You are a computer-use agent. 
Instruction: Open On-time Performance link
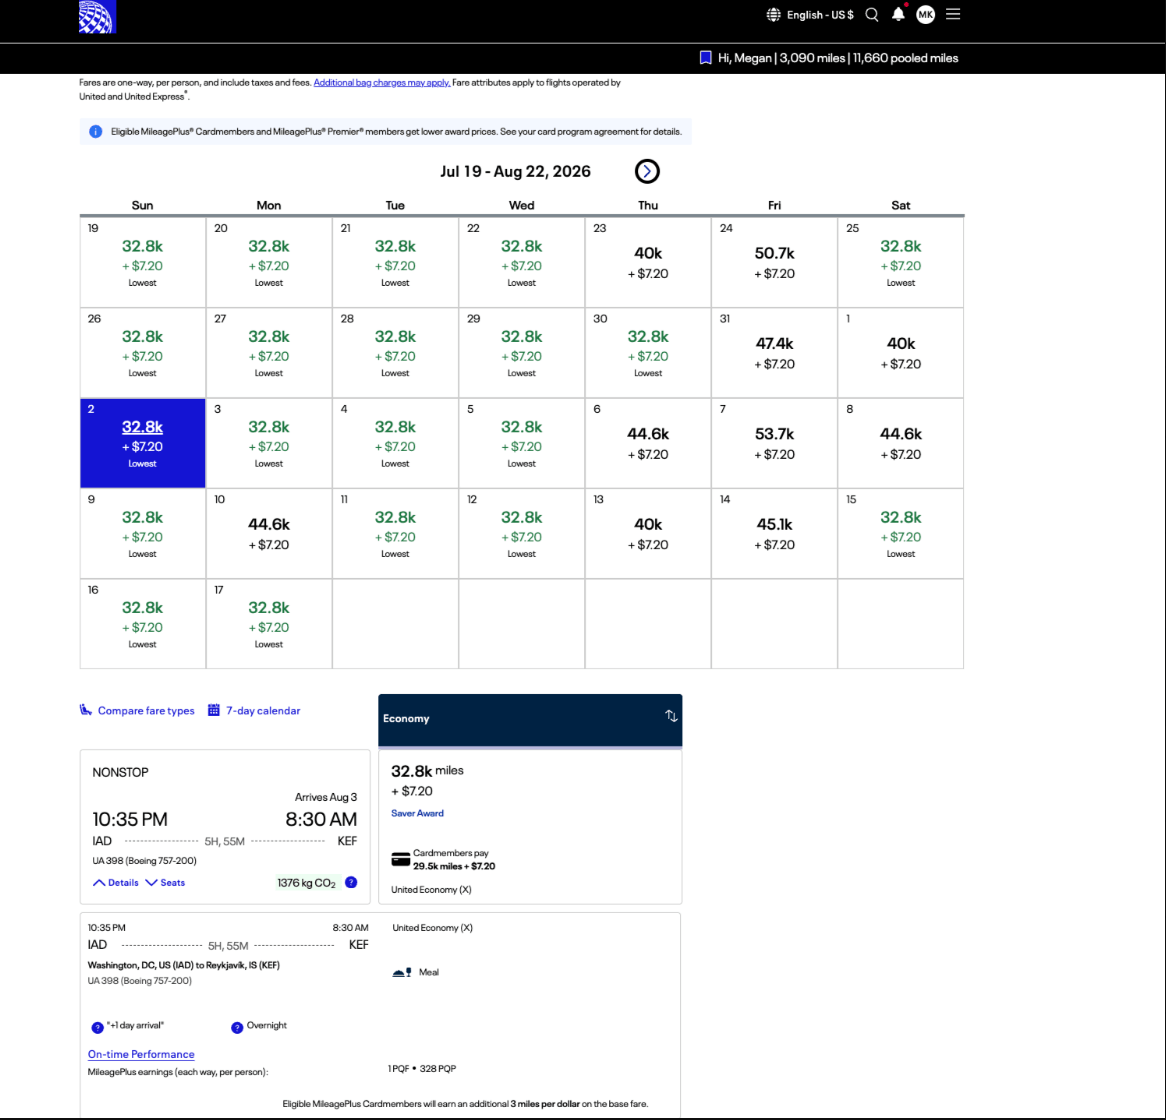[141, 1054]
